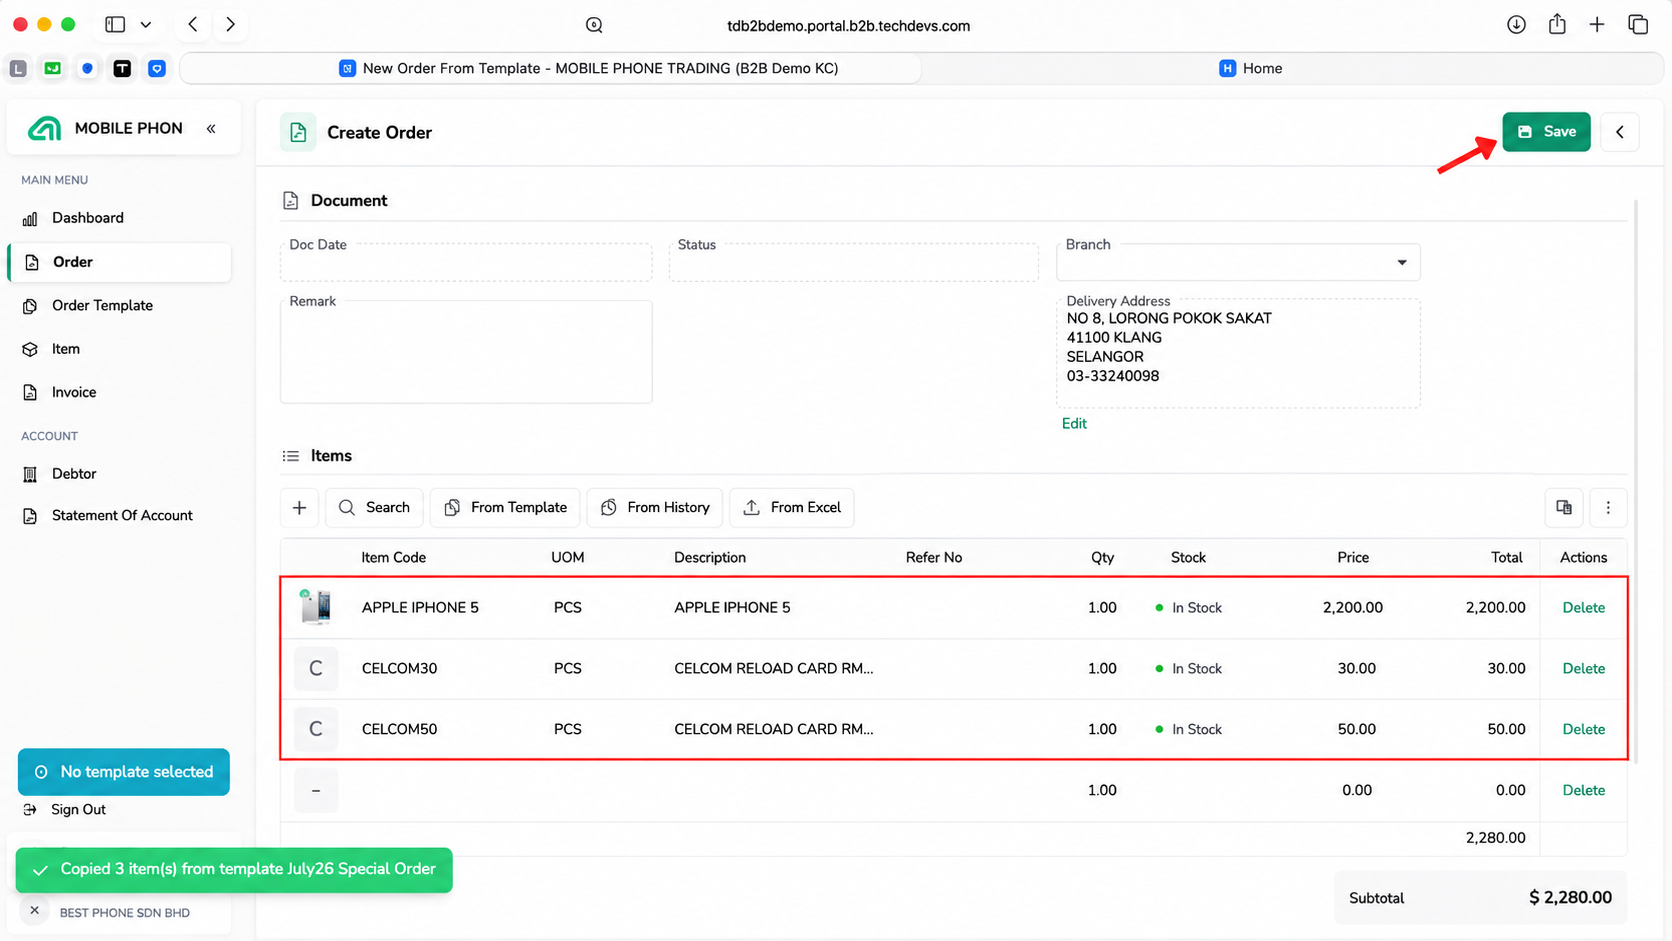The width and height of the screenshot is (1672, 941).
Task: Delete the empty item row
Action: tap(1583, 791)
